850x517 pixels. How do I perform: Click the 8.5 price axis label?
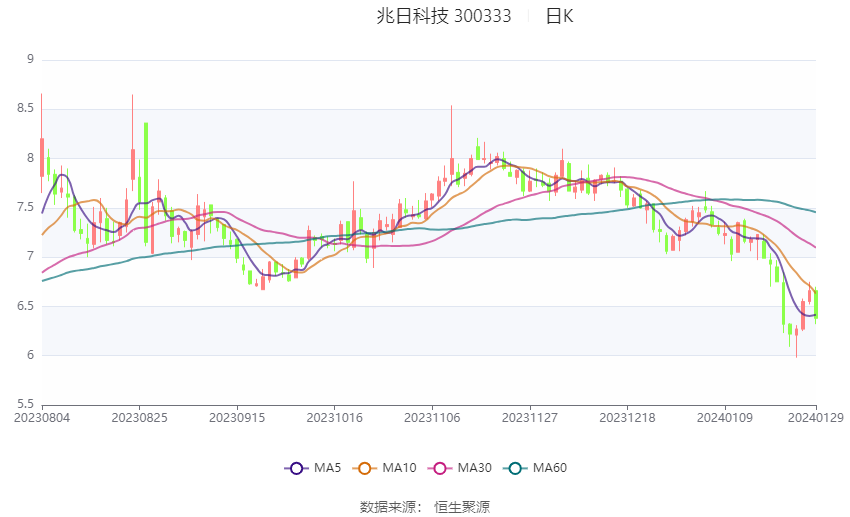25,108
